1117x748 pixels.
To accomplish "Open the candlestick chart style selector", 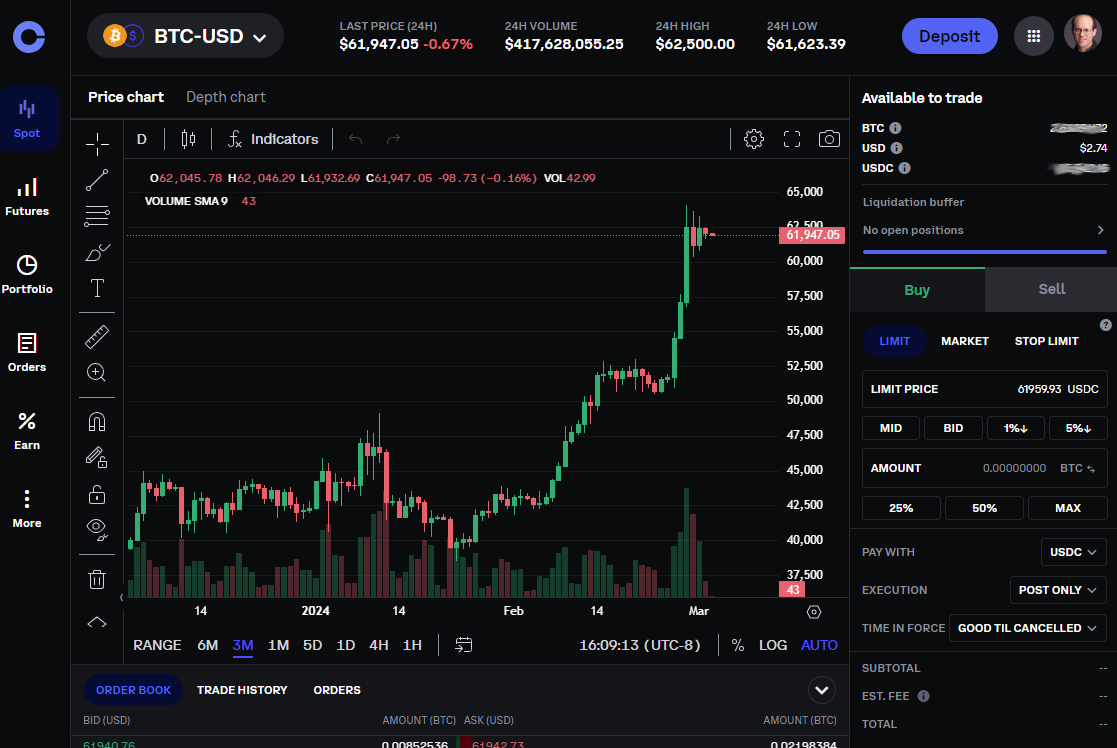I will coord(188,139).
